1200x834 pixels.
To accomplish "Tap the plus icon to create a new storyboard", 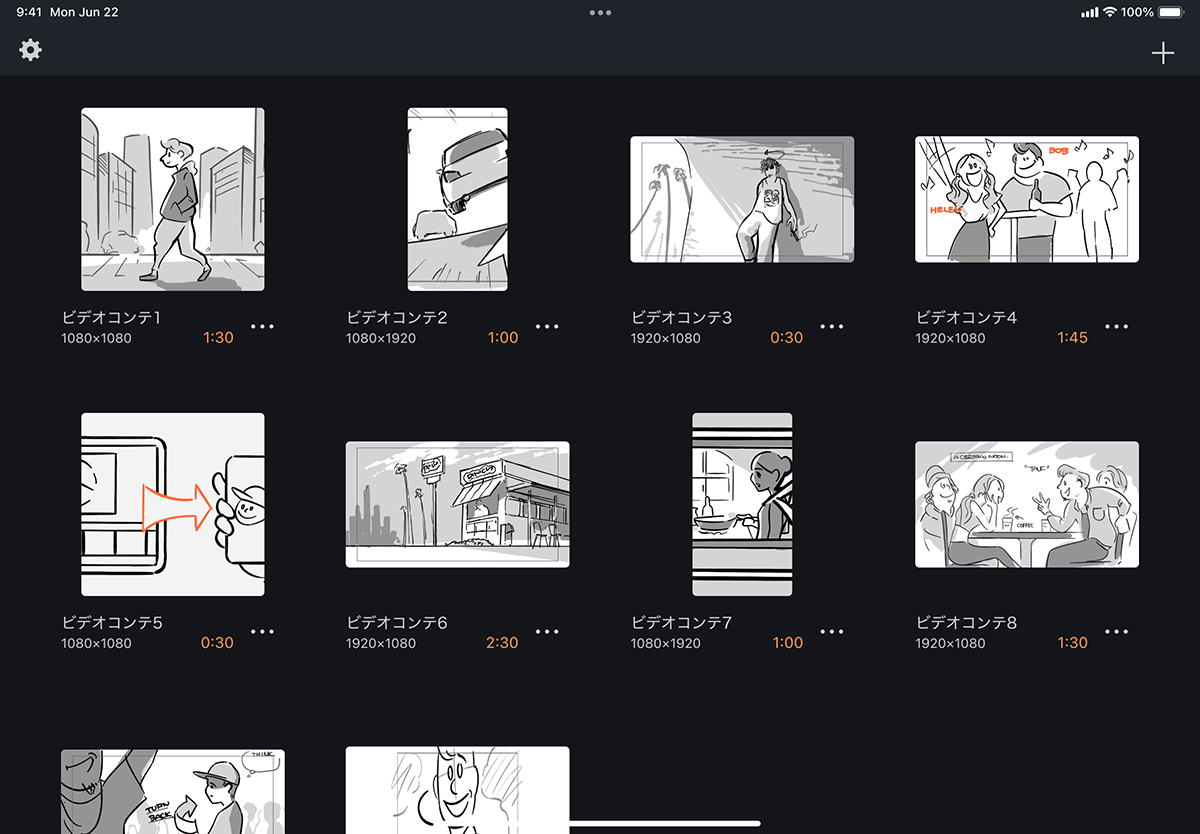I will coord(1163,52).
